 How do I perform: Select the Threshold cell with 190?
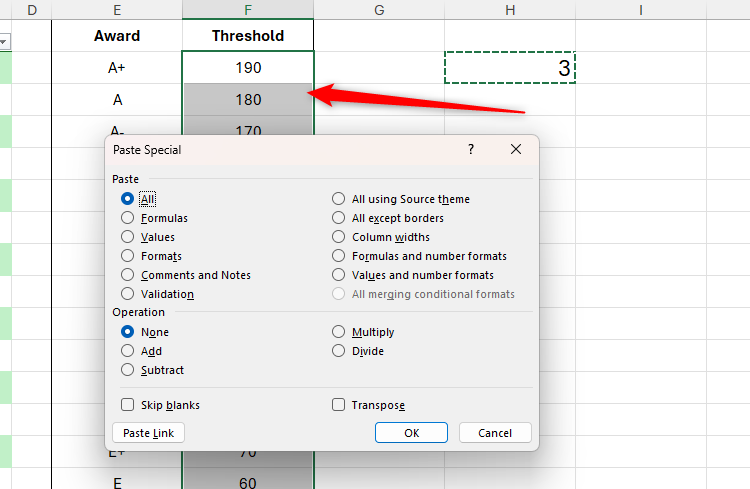pyautogui.click(x=248, y=68)
